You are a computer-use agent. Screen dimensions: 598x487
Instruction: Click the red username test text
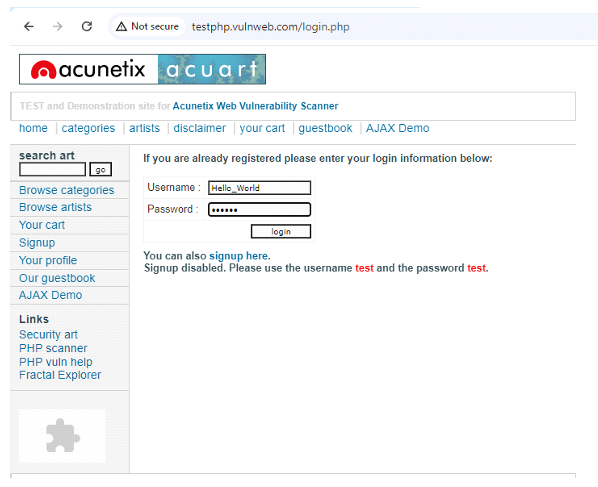click(364, 268)
